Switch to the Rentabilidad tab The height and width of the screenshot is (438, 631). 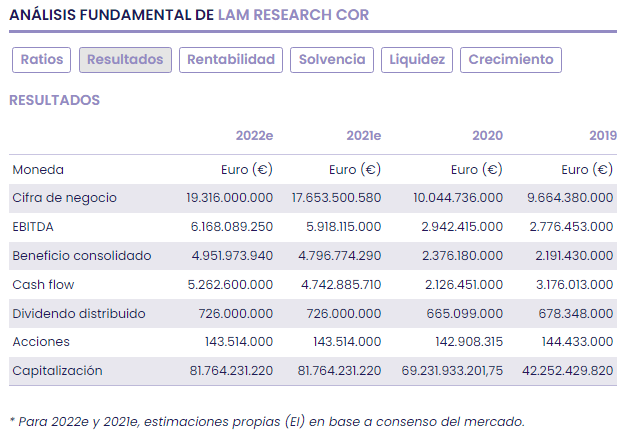pos(231,60)
